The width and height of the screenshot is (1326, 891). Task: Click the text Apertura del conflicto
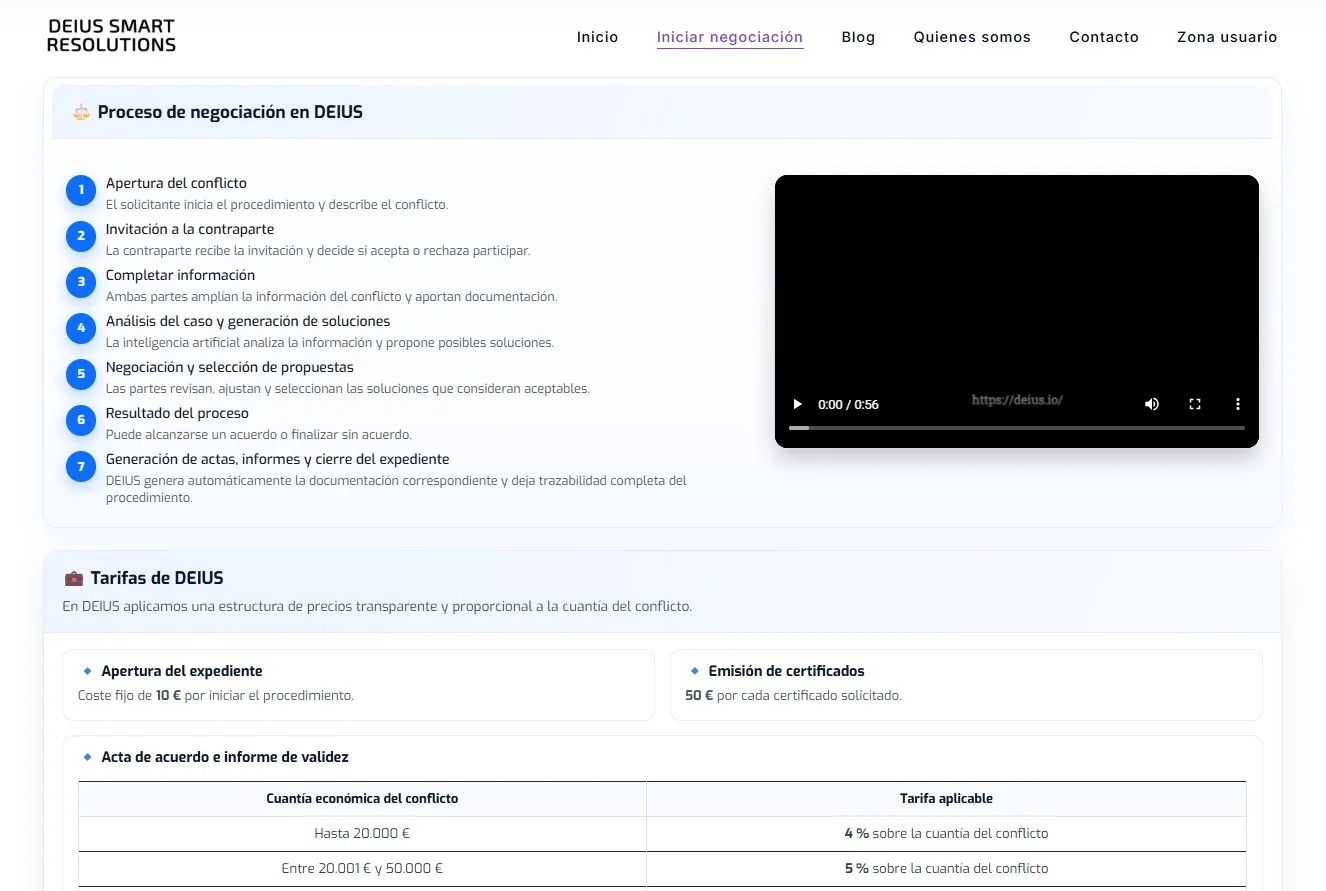pyautogui.click(x=176, y=183)
